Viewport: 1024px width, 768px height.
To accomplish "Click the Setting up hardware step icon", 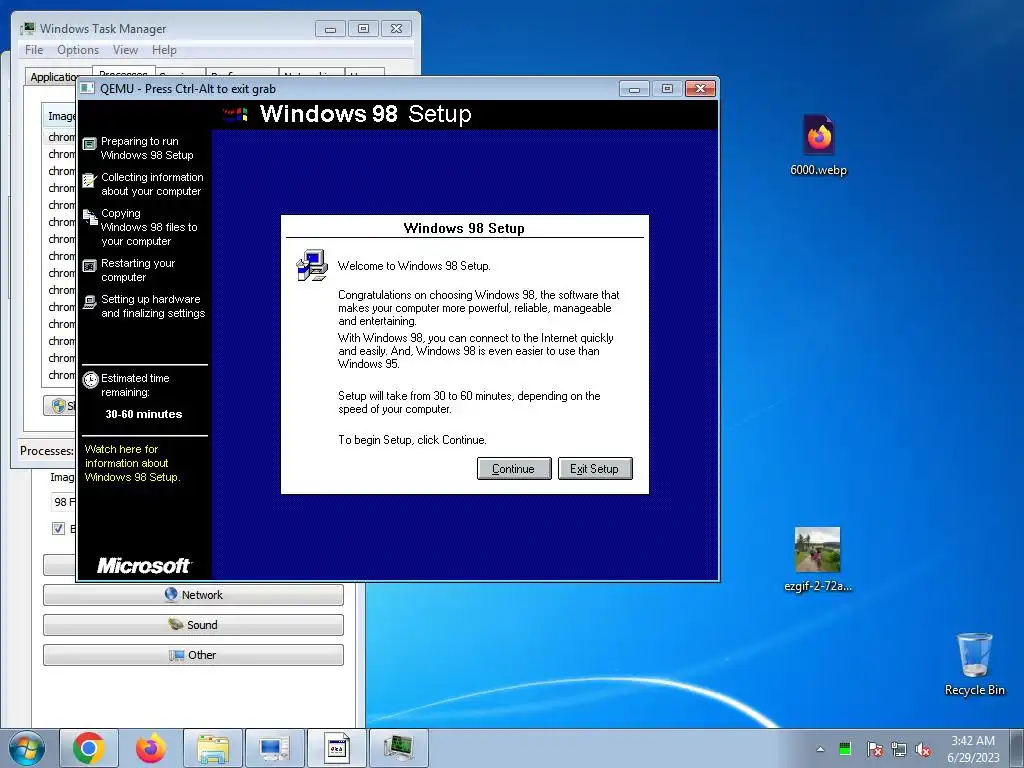I will [x=89, y=302].
